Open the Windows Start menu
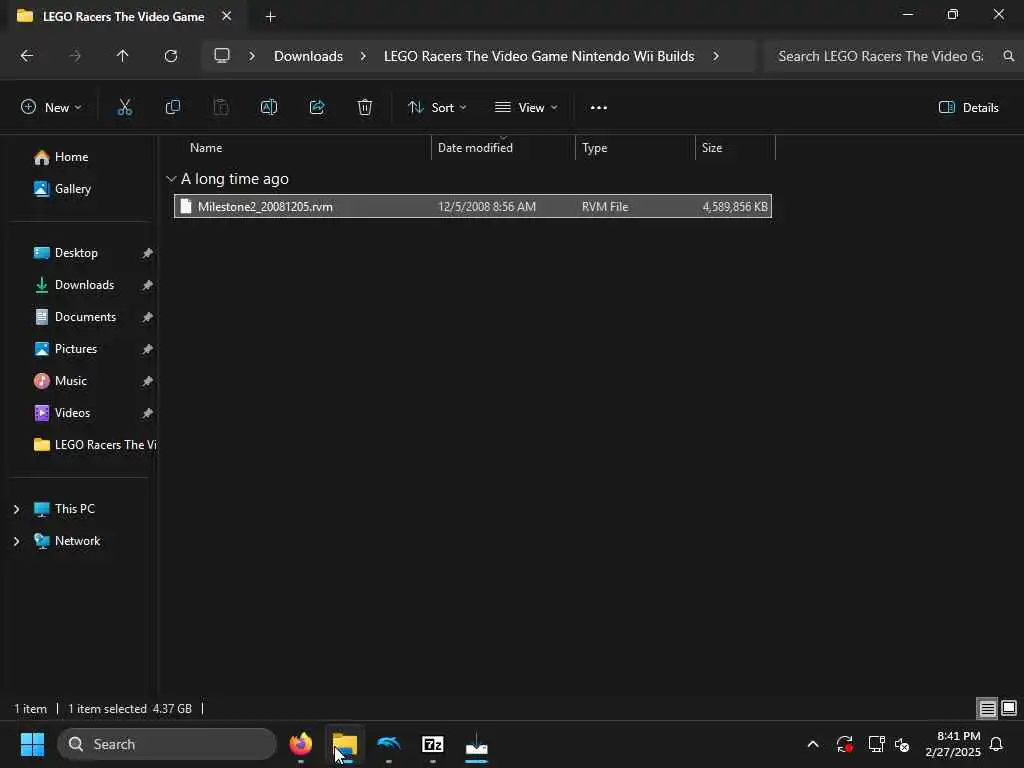 [x=33, y=744]
